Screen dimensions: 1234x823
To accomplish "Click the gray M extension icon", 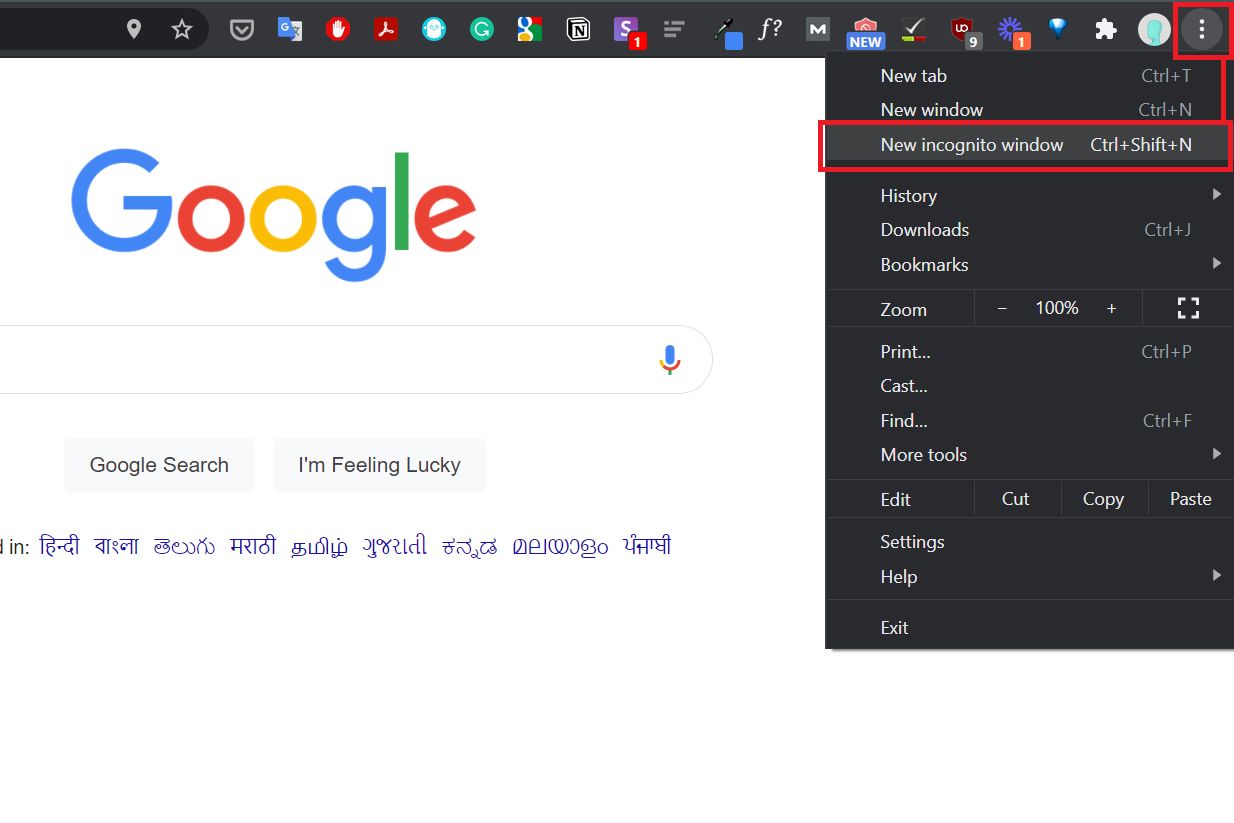I will click(x=818, y=29).
